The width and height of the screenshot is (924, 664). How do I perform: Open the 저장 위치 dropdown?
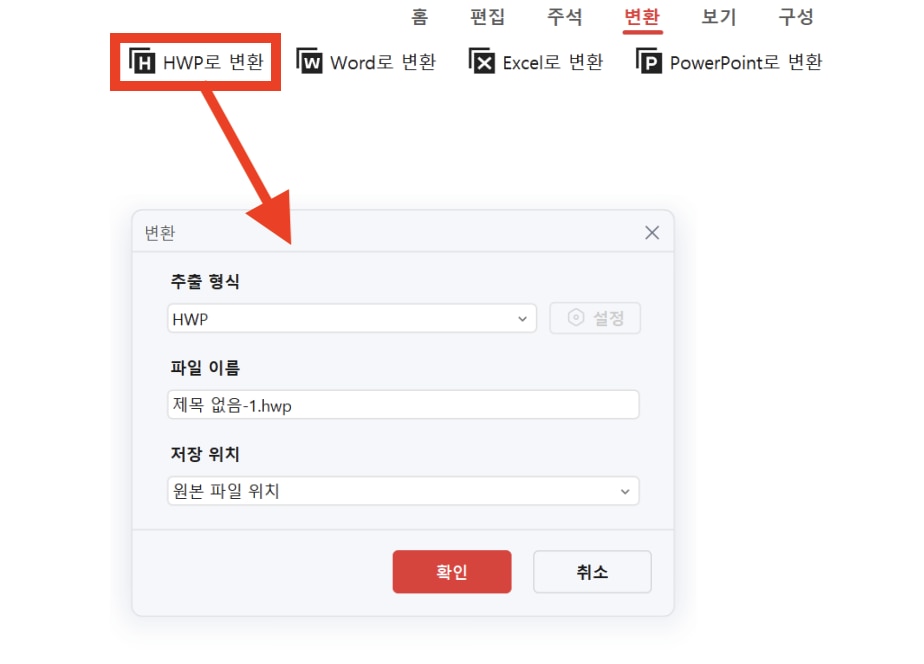[403, 491]
